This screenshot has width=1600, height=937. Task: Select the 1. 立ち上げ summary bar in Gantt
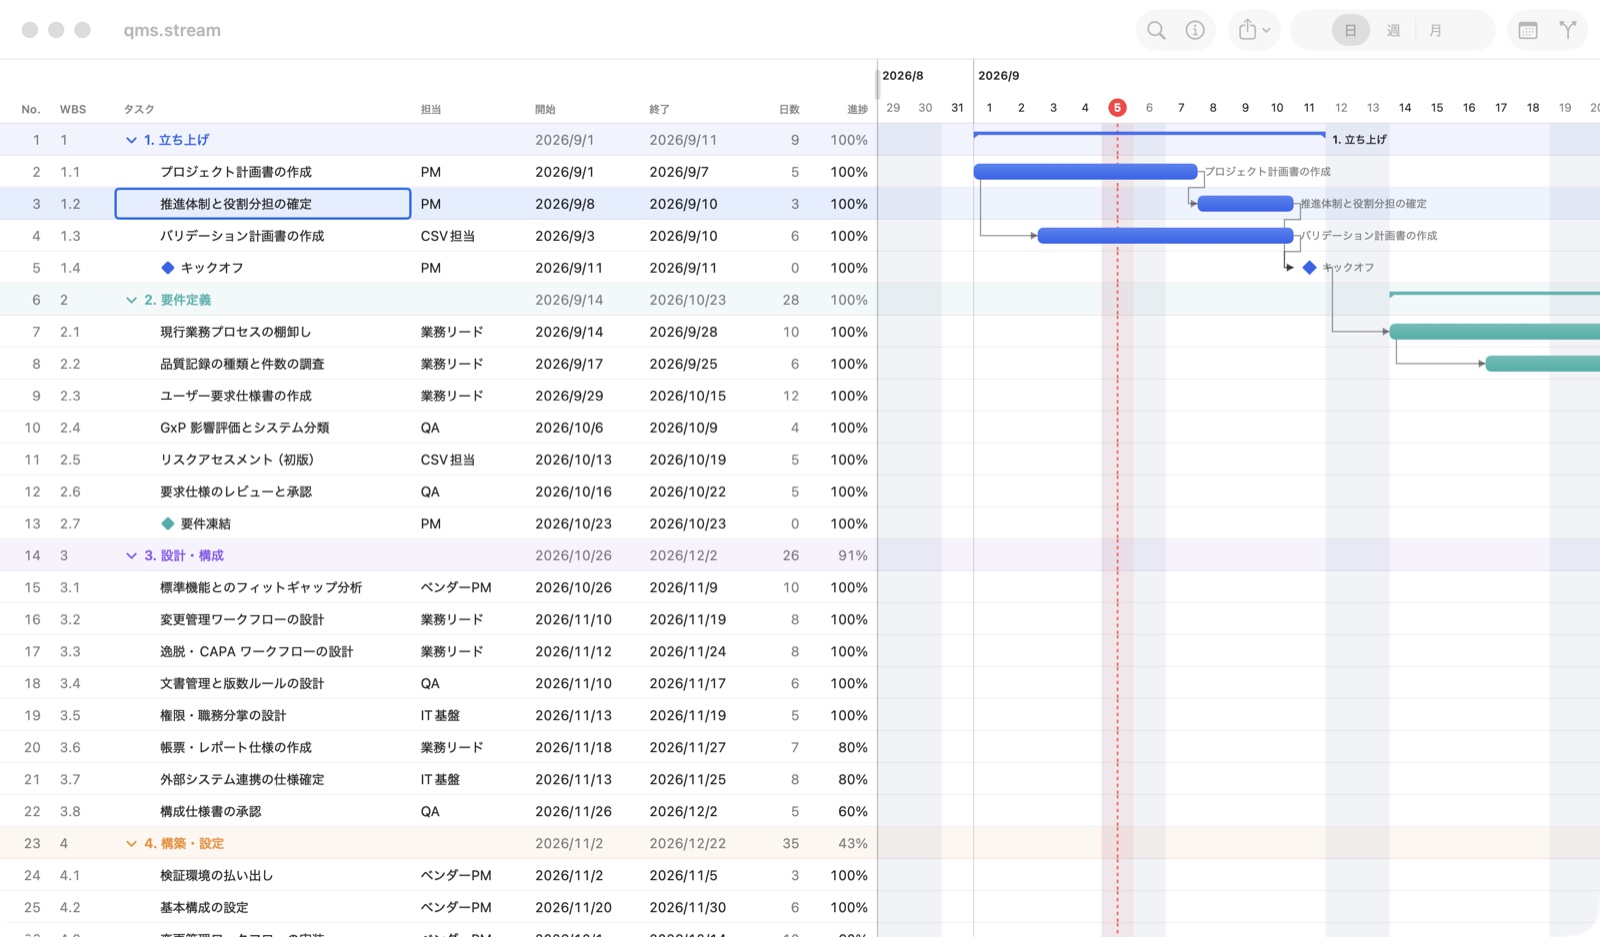(x=1149, y=134)
